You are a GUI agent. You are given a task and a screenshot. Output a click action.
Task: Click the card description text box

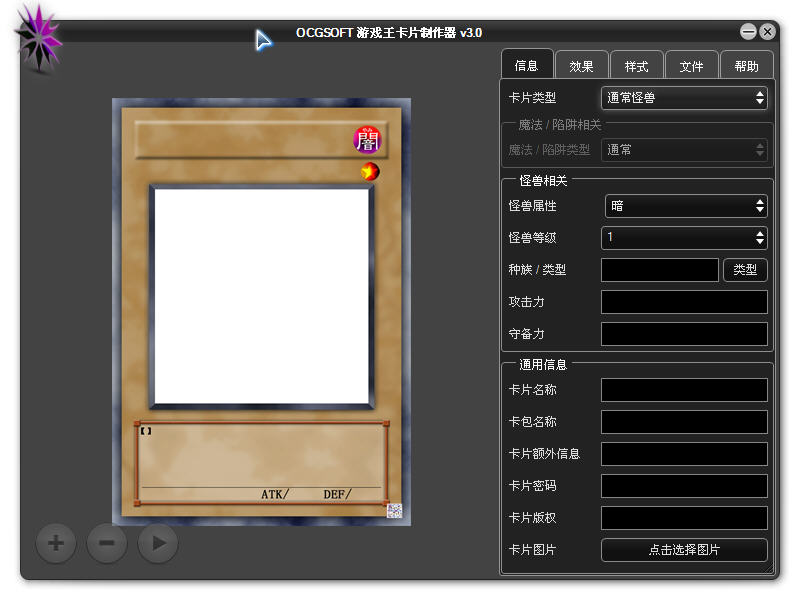262,463
